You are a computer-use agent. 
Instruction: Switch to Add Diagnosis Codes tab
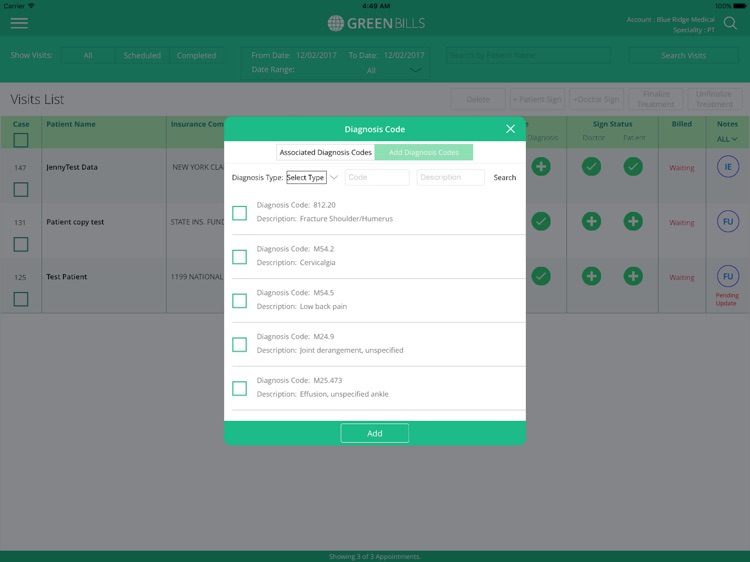(424, 152)
